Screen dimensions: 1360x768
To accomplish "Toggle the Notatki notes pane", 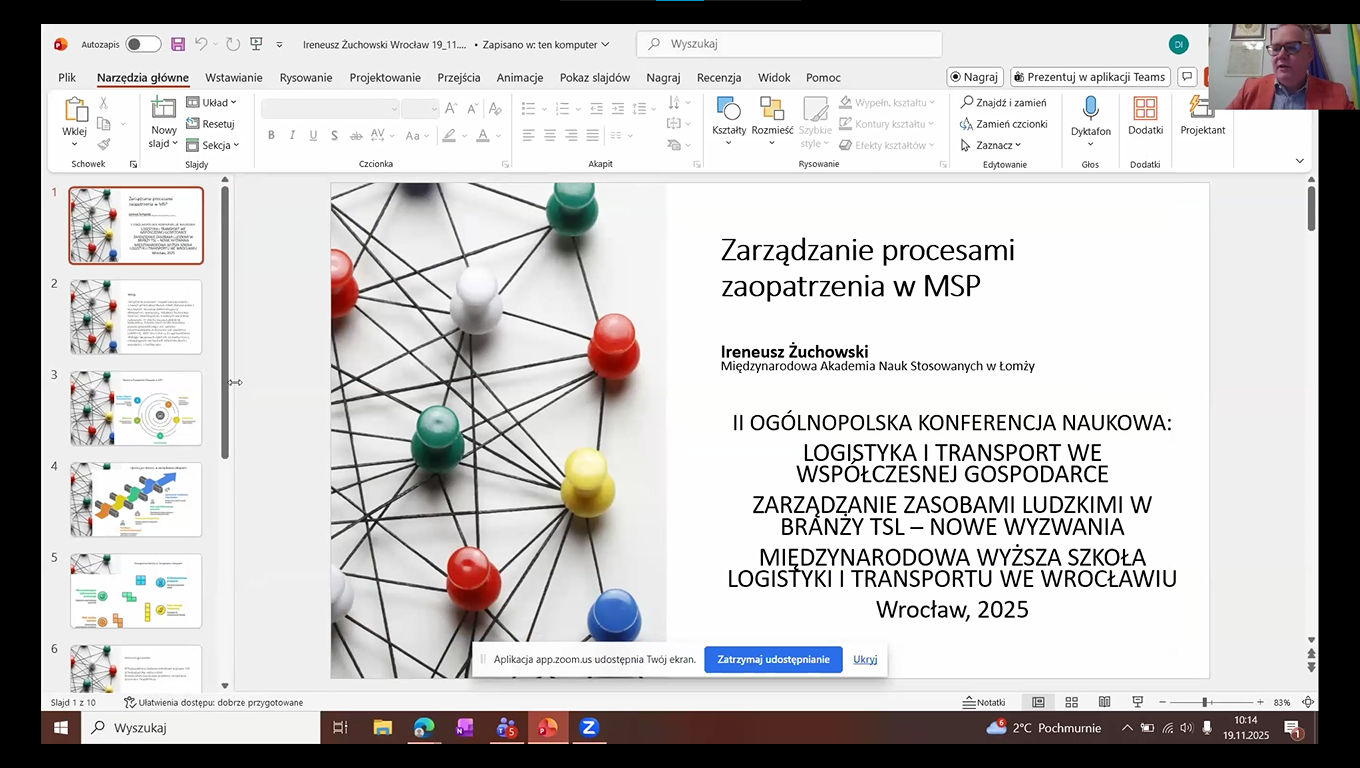I will pyautogui.click(x=984, y=702).
